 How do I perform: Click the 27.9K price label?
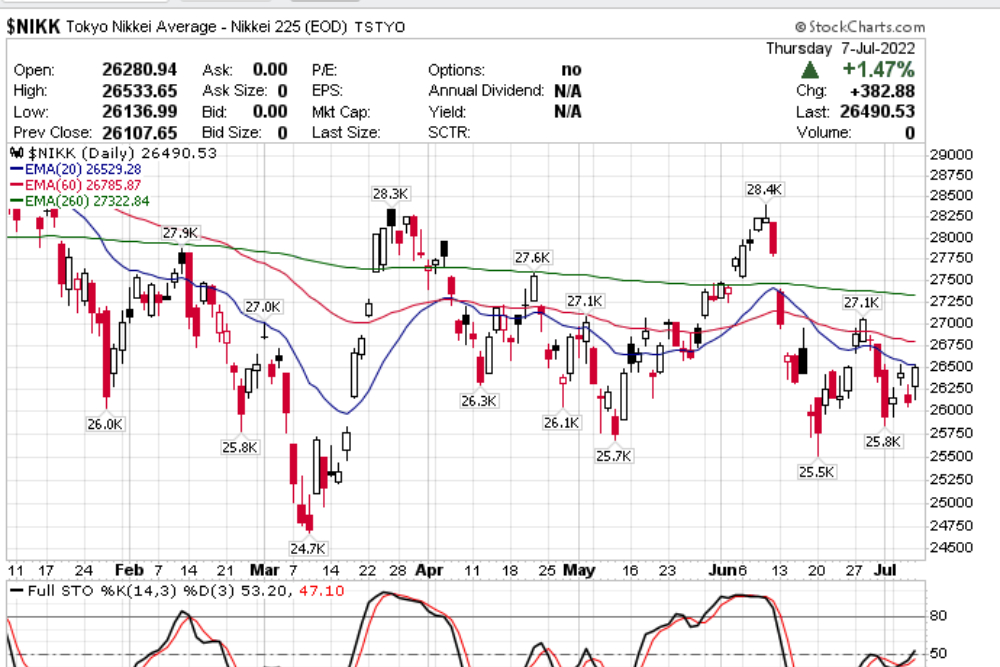180,233
